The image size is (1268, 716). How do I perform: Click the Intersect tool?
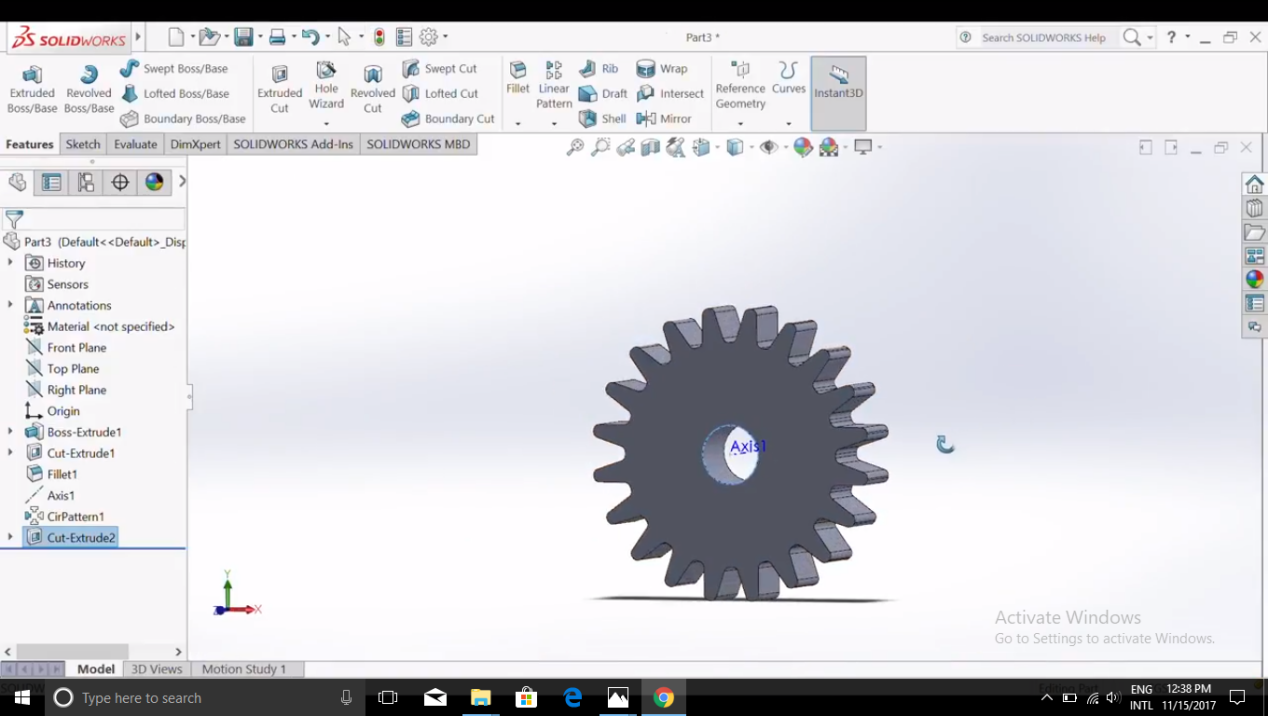coord(670,93)
